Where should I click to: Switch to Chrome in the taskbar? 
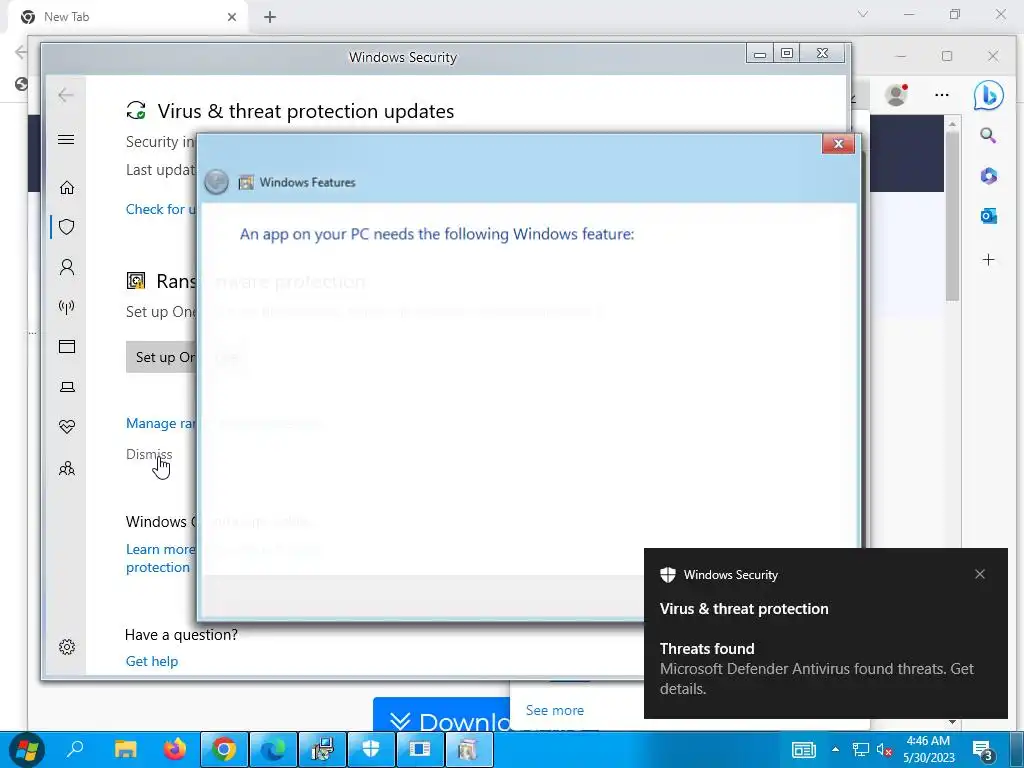[224, 749]
